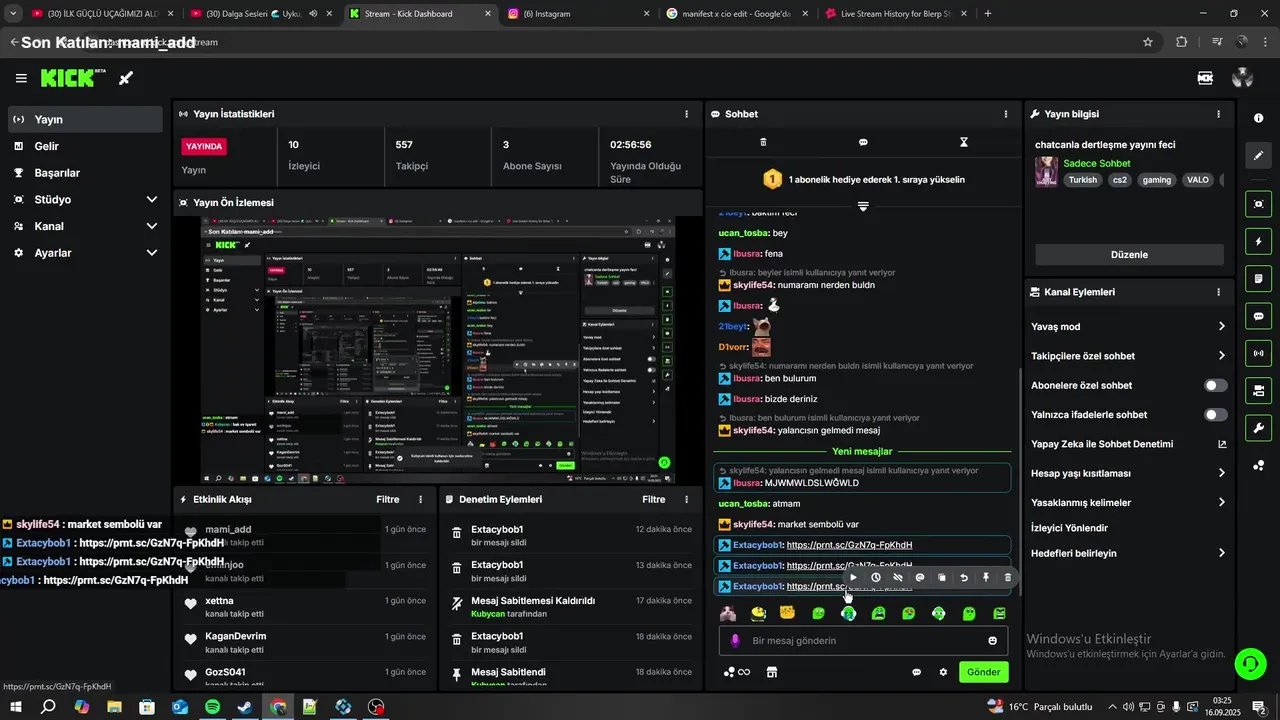Click the hourglass icon in the chat toolbar

[964, 142]
